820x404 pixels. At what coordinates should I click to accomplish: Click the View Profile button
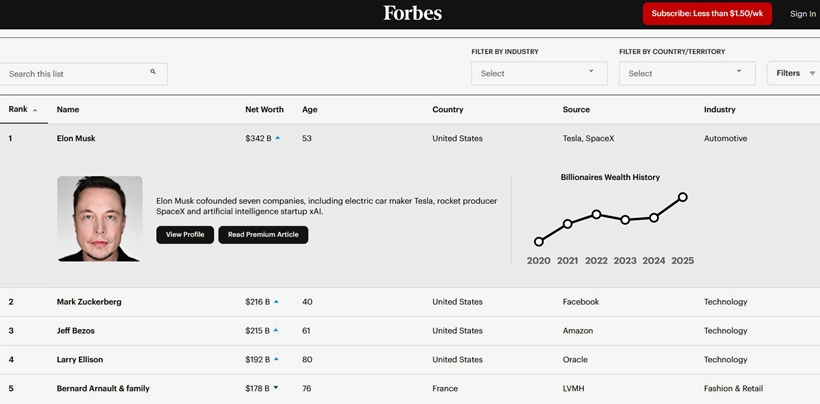tap(185, 235)
